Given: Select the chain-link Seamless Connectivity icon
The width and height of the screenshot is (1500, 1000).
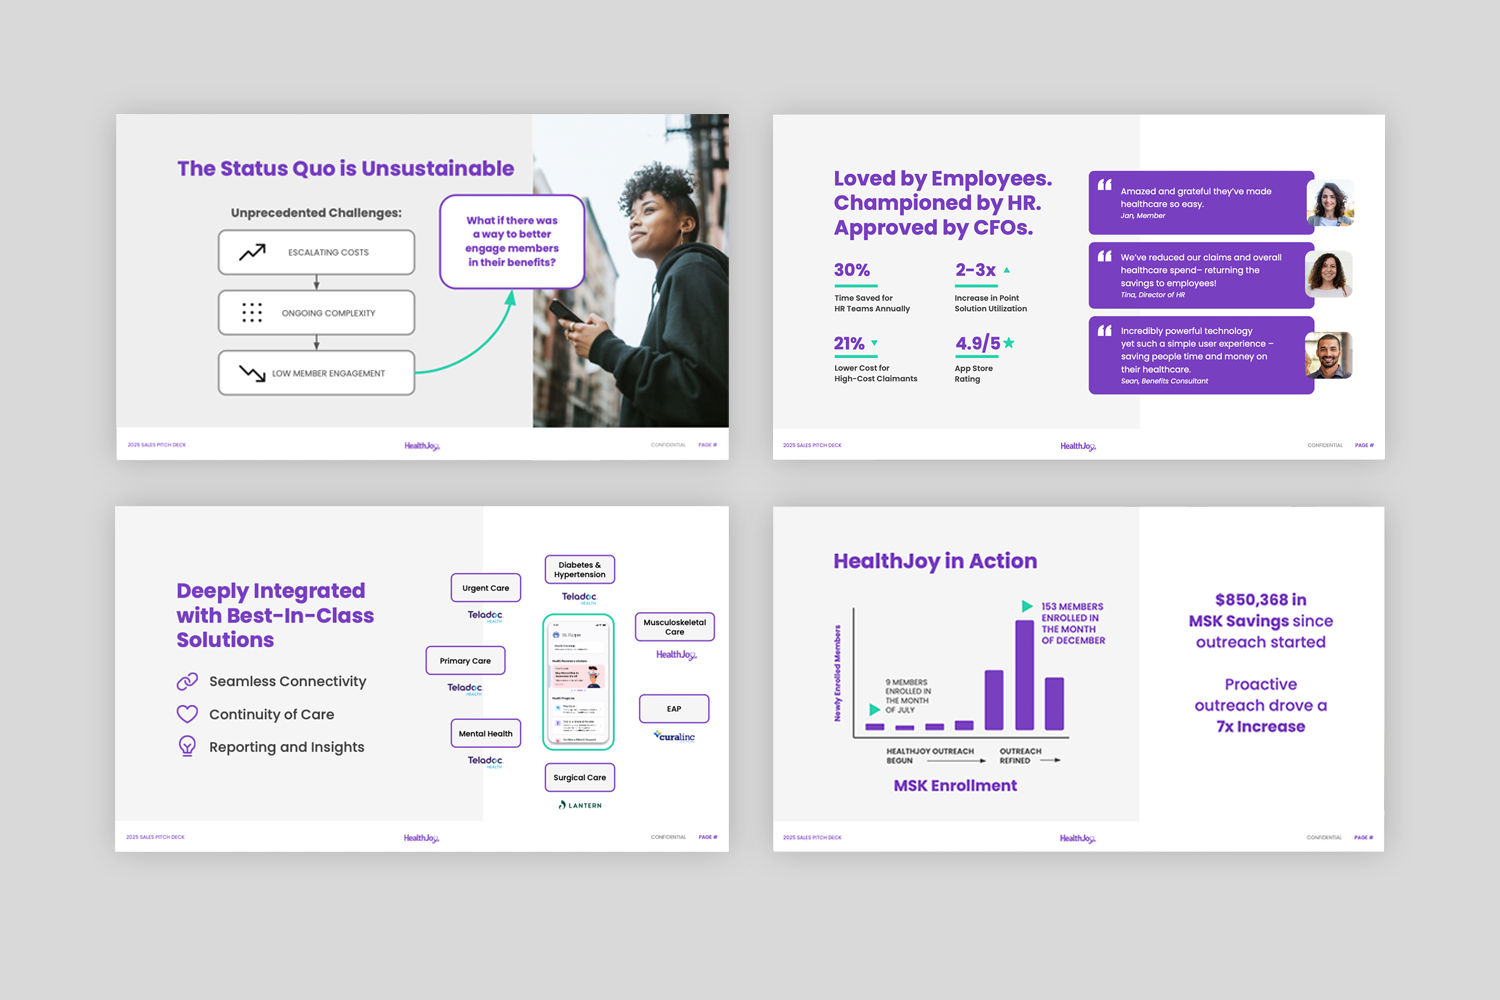Looking at the screenshot, I should pyautogui.click(x=187, y=681).
